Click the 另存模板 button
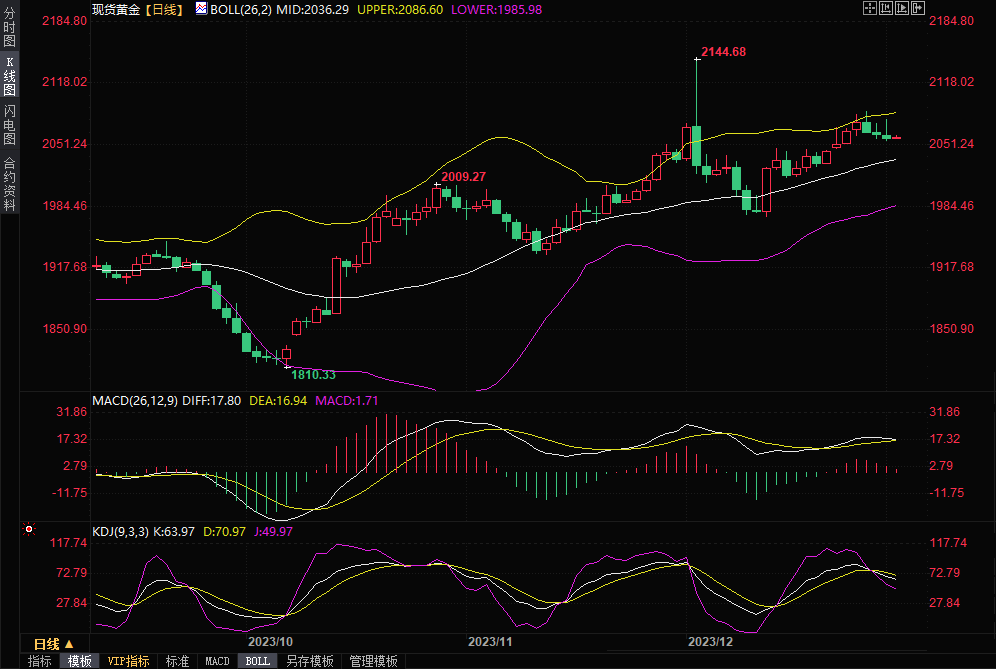The image size is (996, 669). (309, 661)
